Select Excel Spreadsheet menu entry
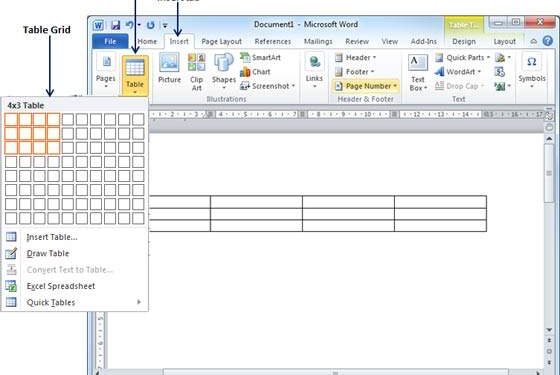The image size is (560, 375). pos(75,286)
